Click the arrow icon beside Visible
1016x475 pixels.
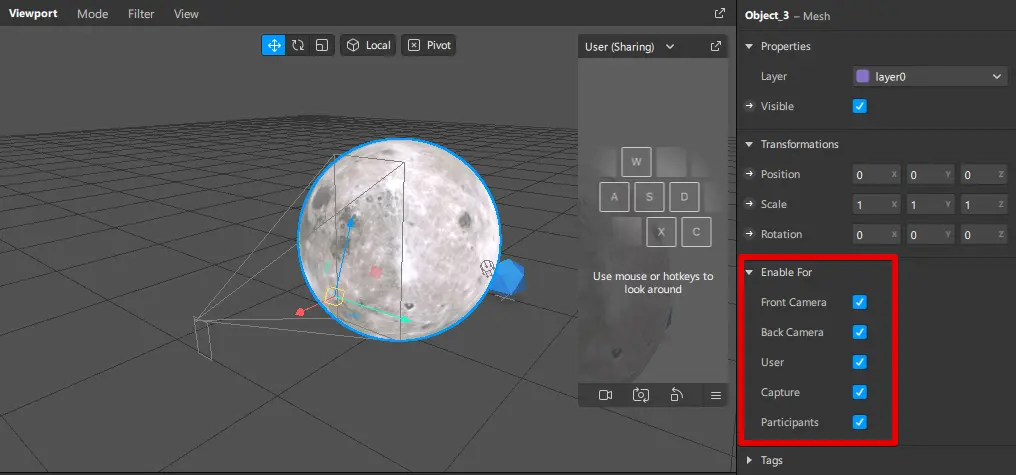point(750,106)
